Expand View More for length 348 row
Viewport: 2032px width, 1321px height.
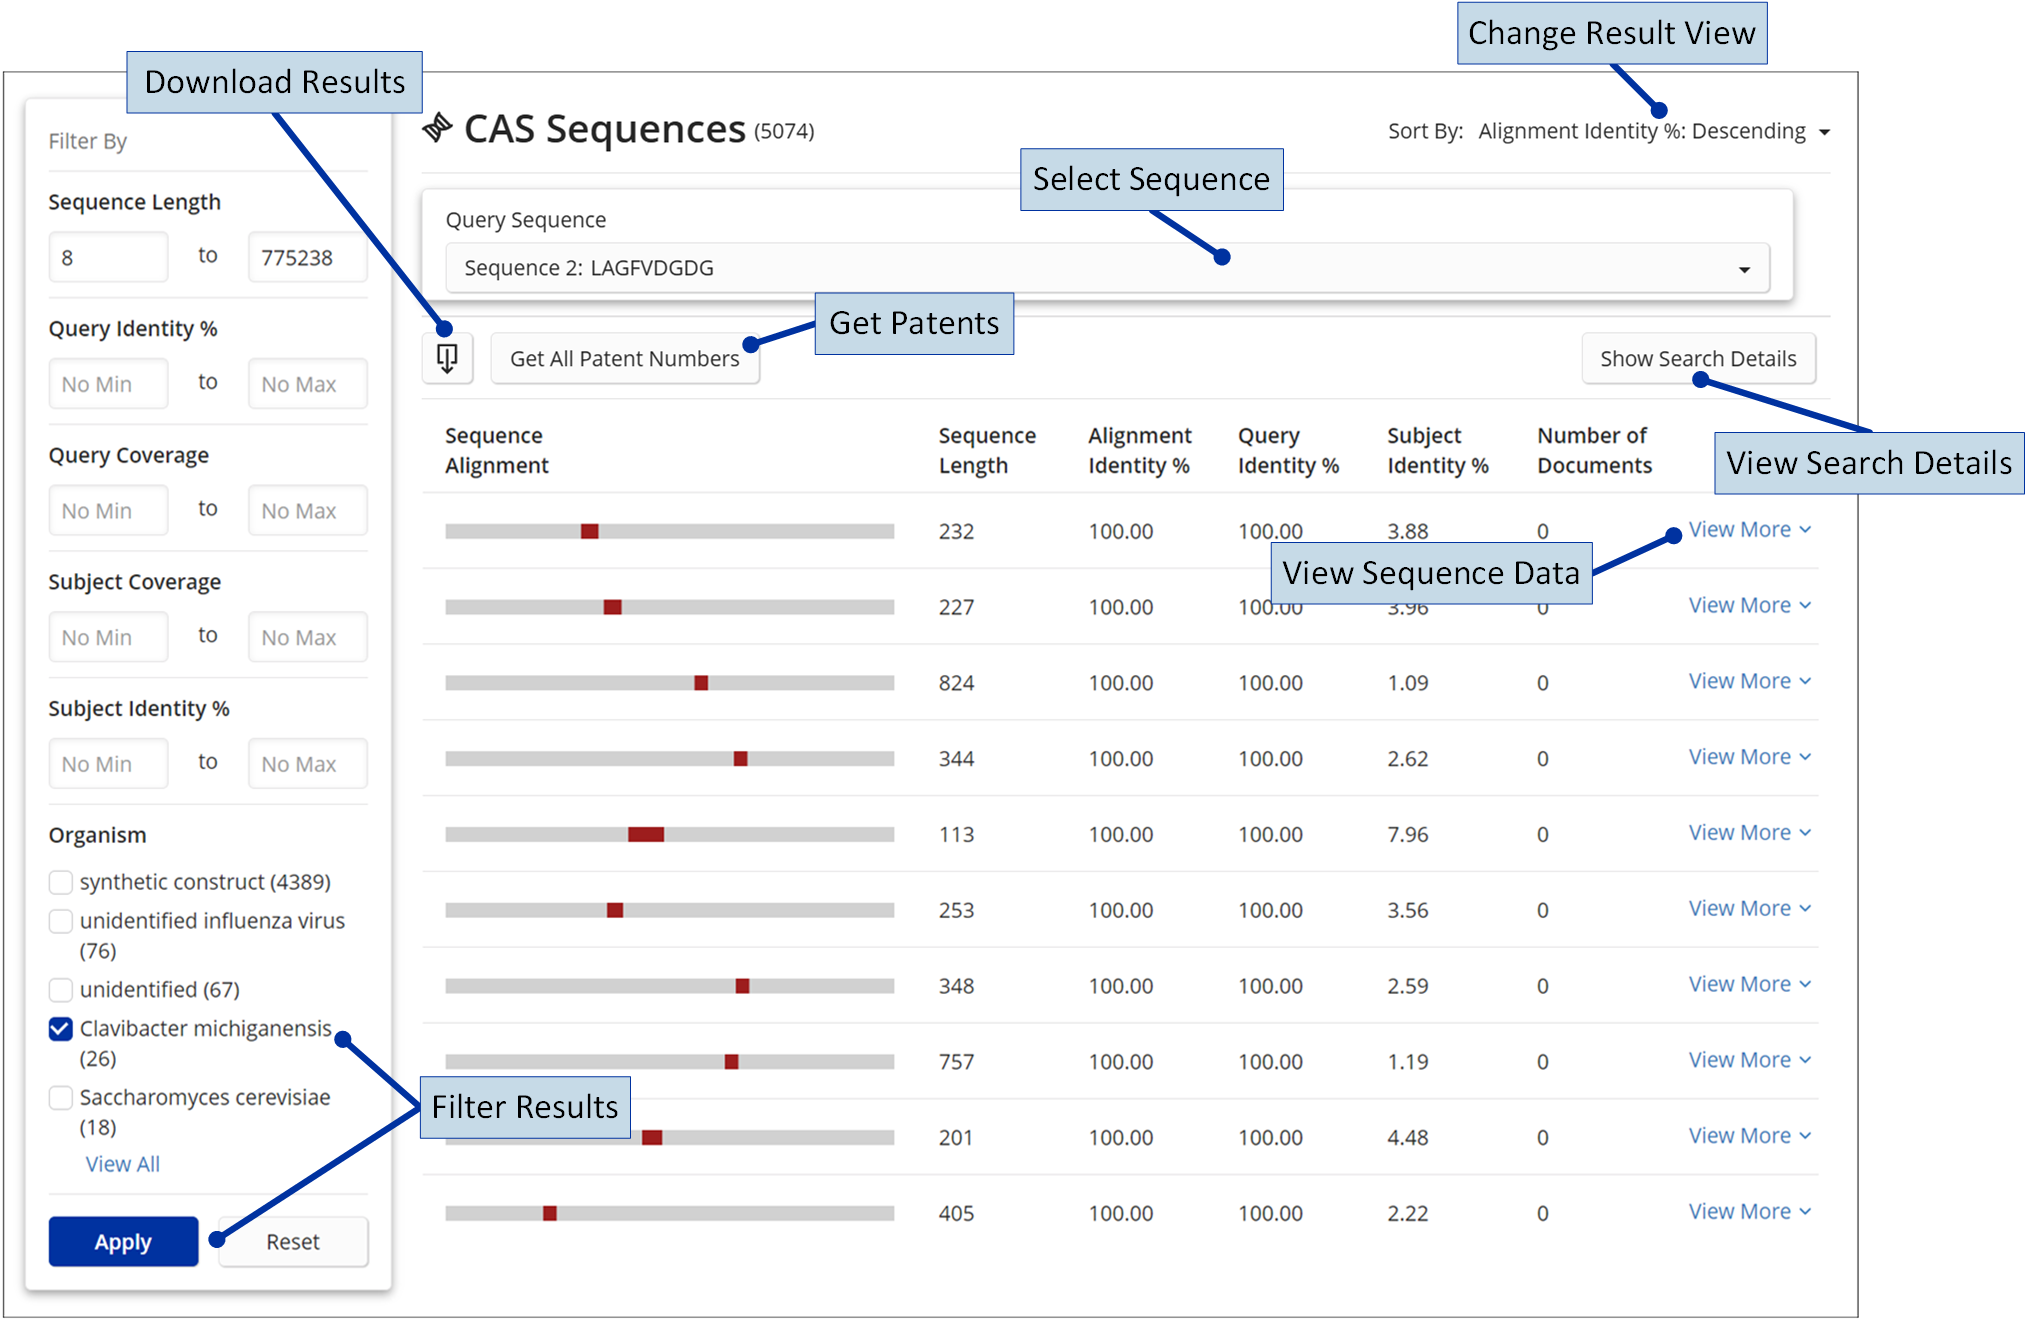tap(1749, 985)
